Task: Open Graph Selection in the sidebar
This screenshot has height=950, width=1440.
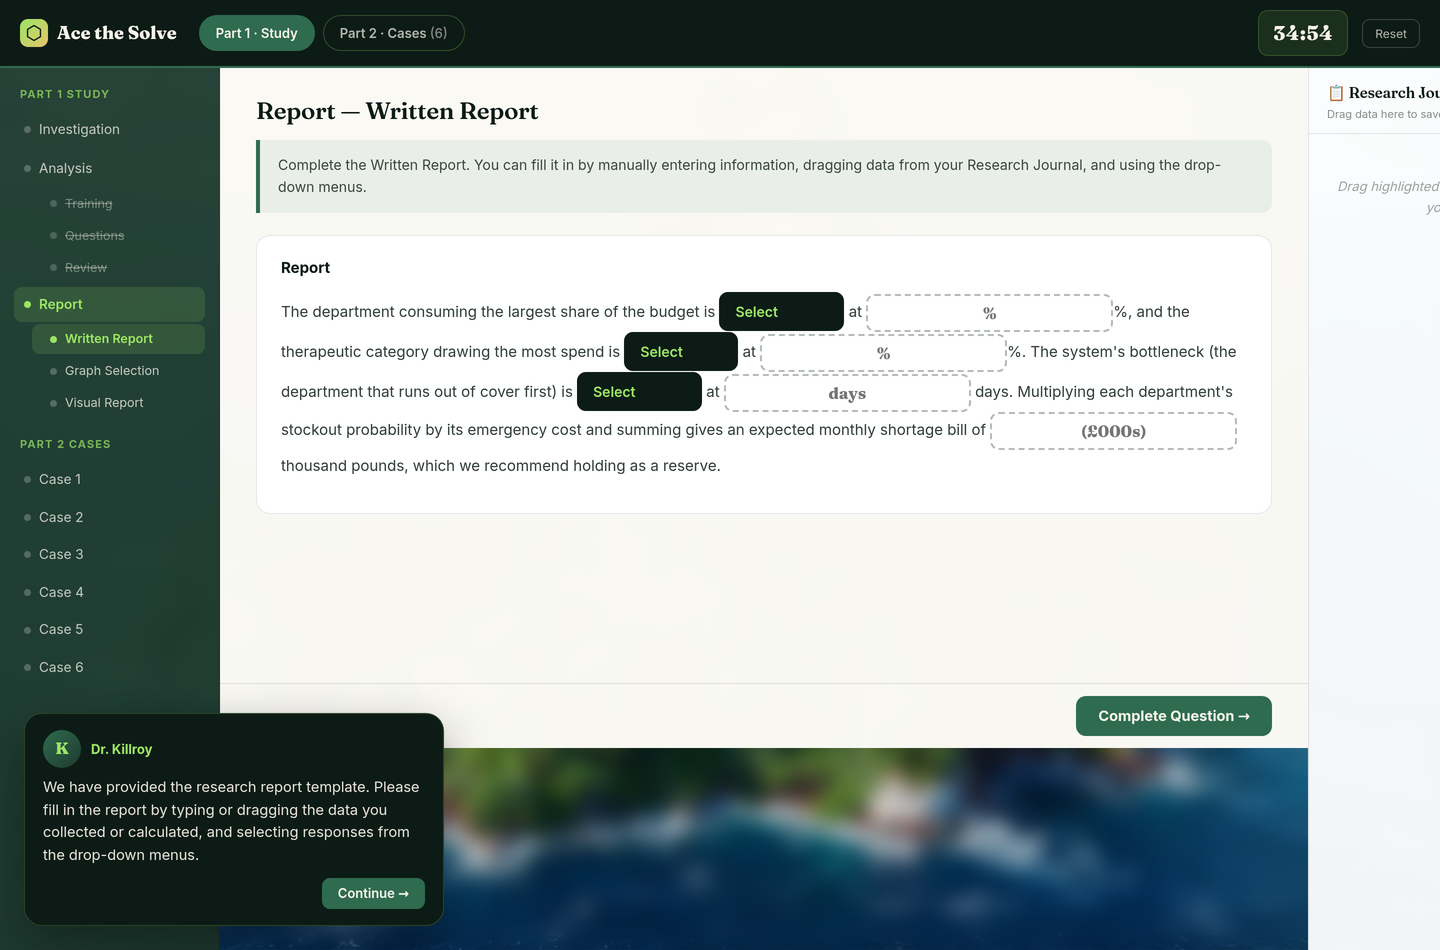Action: 118,371
